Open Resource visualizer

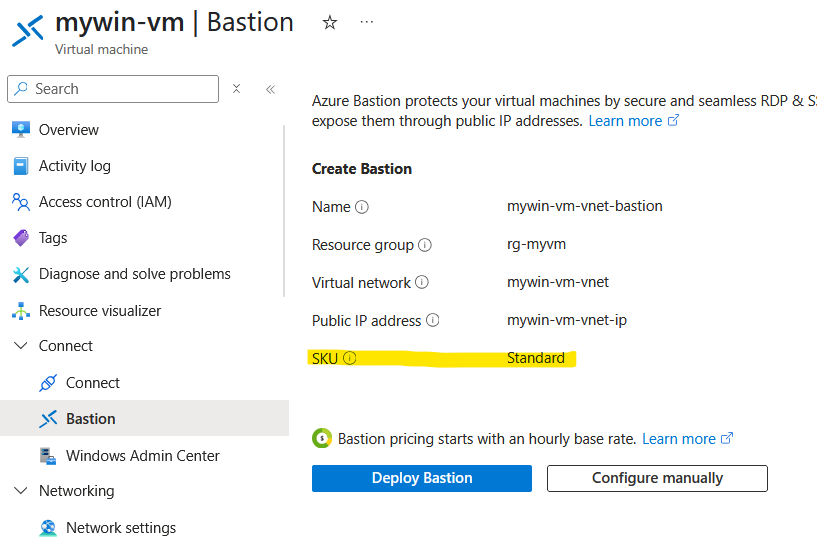point(100,311)
